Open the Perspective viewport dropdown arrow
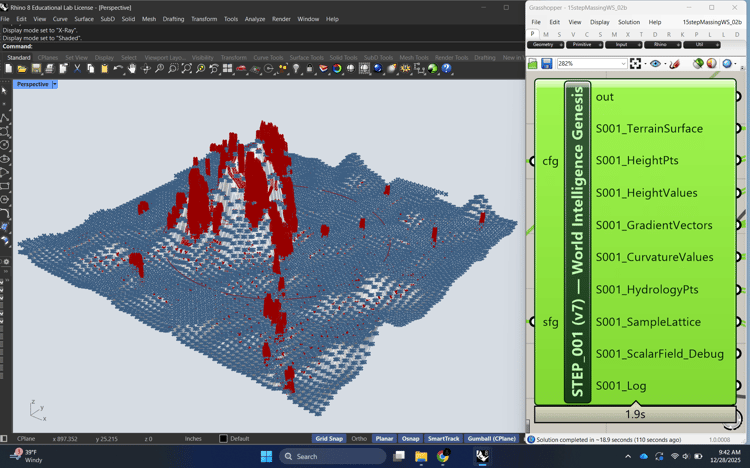This screenshot has width=750, height=468. tap(55, 85)
